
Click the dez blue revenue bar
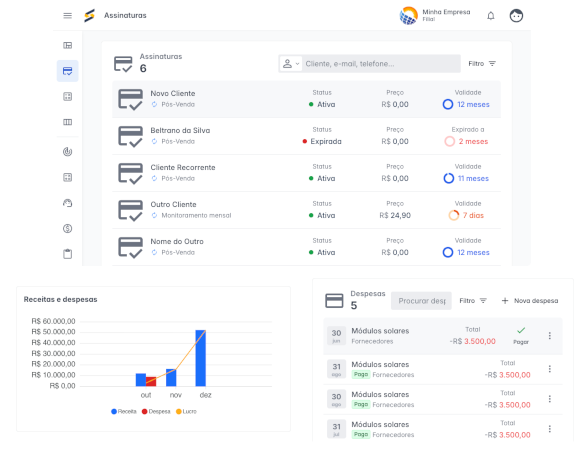[201, 358]
